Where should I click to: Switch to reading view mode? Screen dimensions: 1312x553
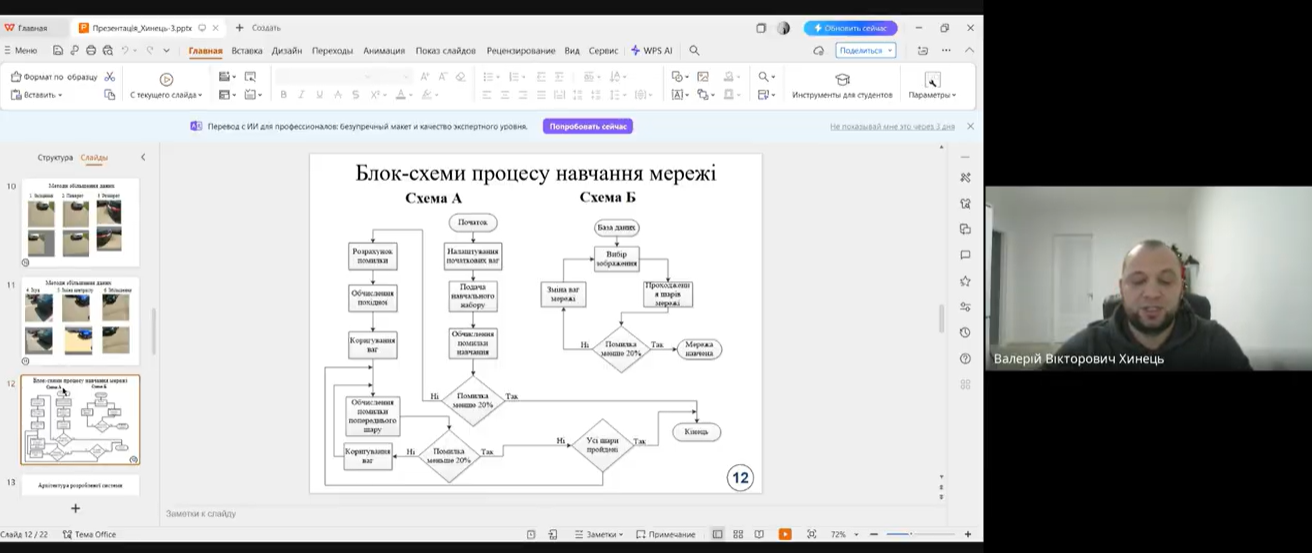[x=758, y=534]
